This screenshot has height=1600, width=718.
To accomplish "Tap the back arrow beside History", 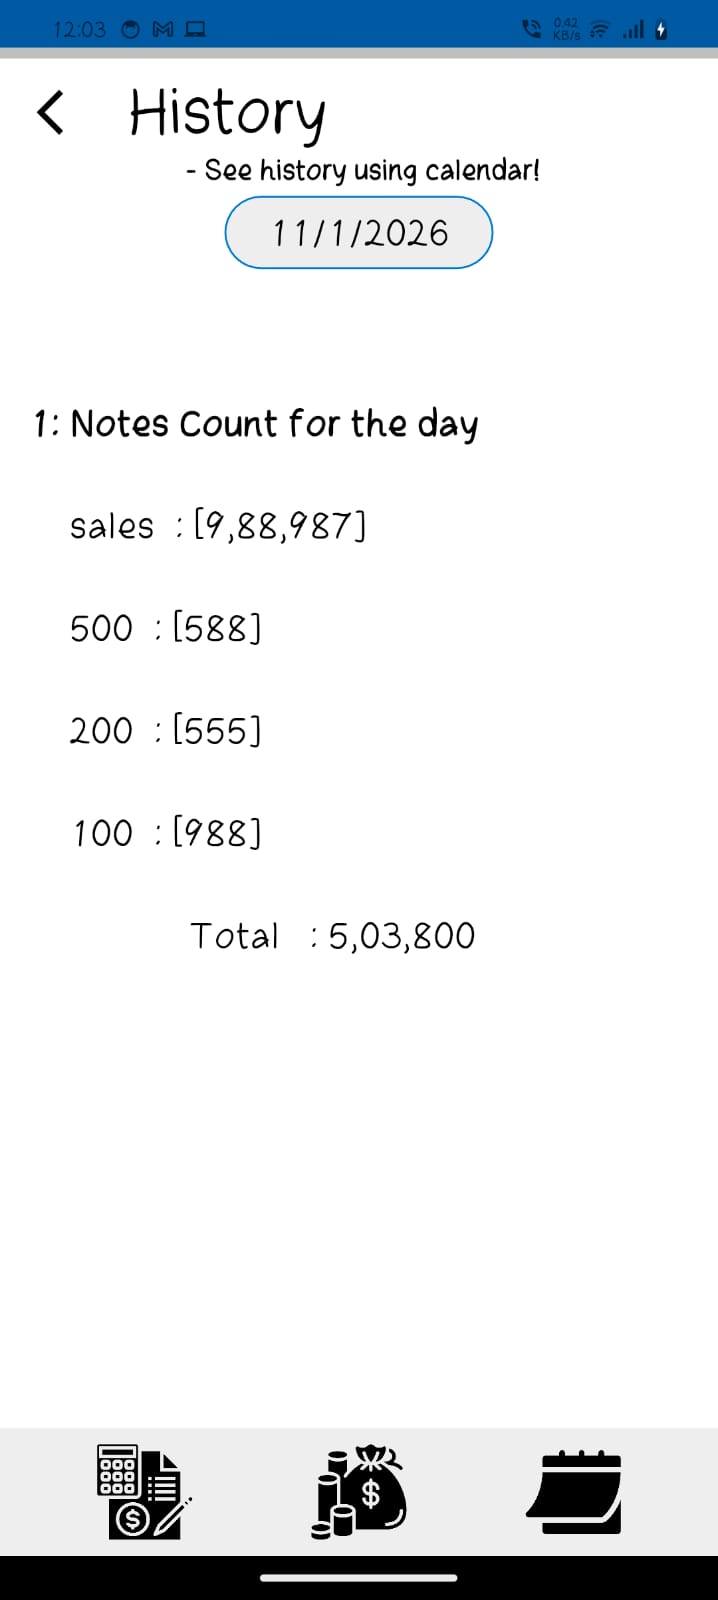I will click(50, 112).
